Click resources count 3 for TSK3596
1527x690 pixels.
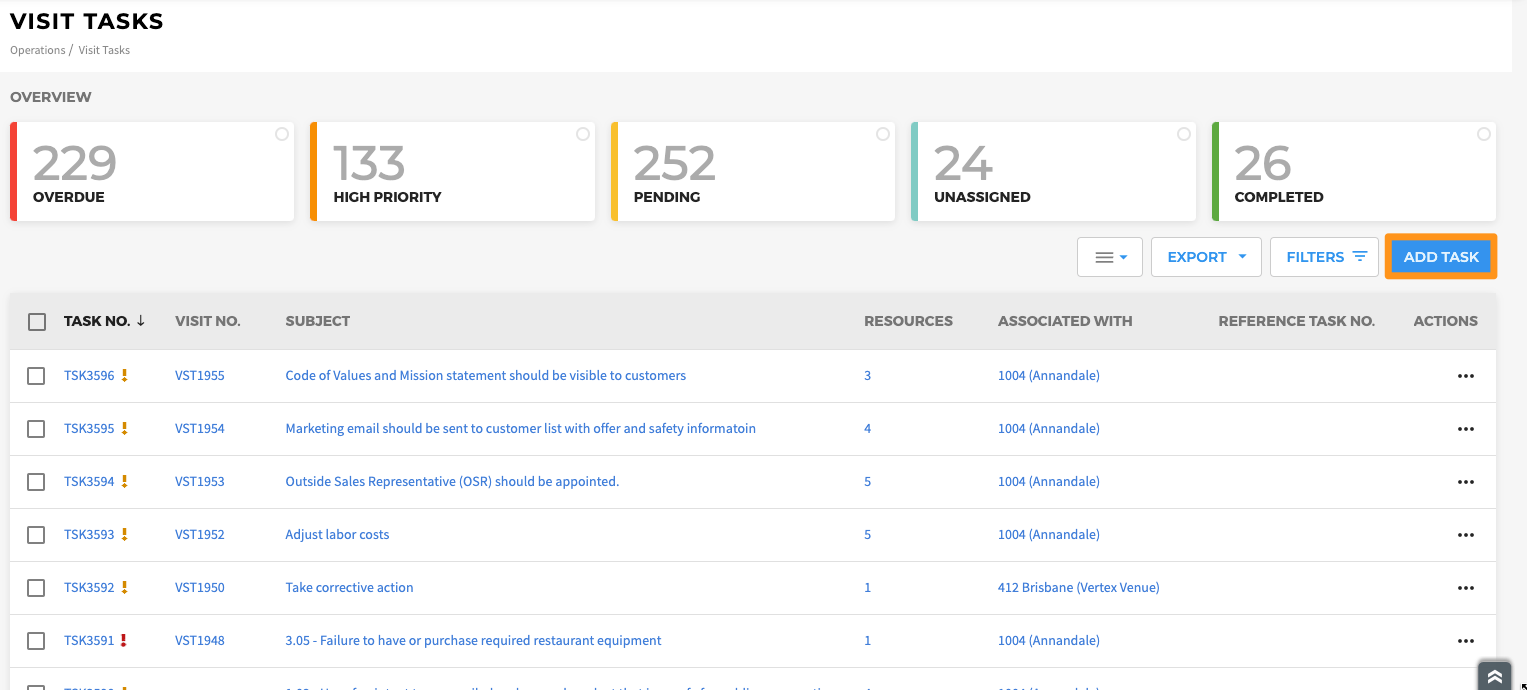(x=868, y=376)
